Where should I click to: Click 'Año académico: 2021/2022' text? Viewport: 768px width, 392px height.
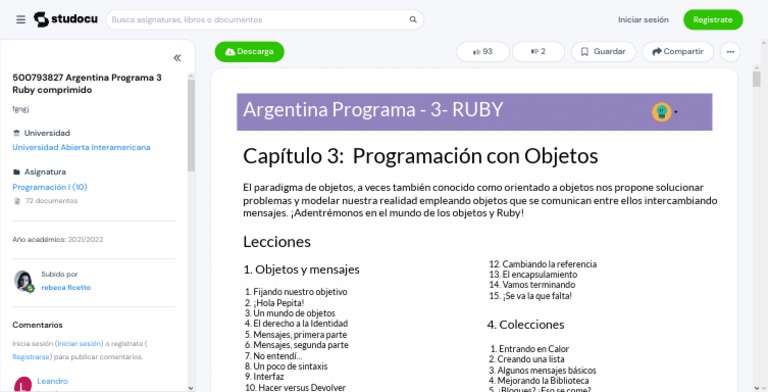58,240
